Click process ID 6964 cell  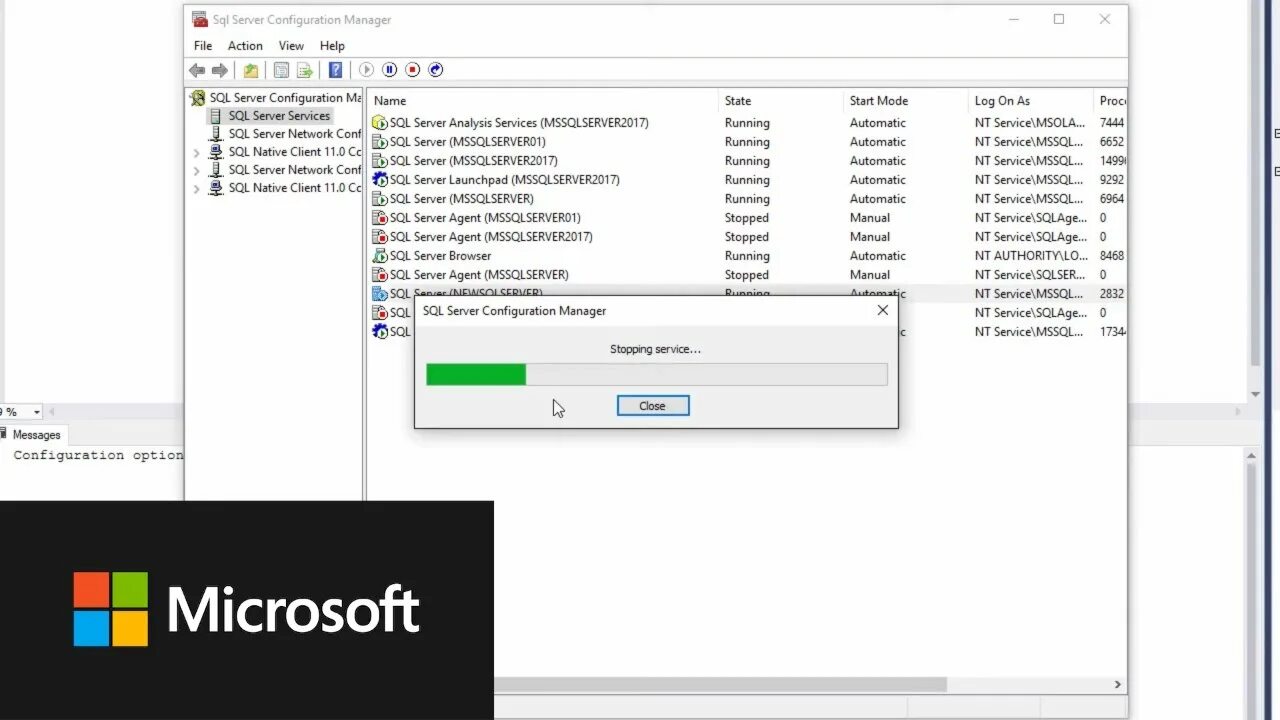[1112, 199]
